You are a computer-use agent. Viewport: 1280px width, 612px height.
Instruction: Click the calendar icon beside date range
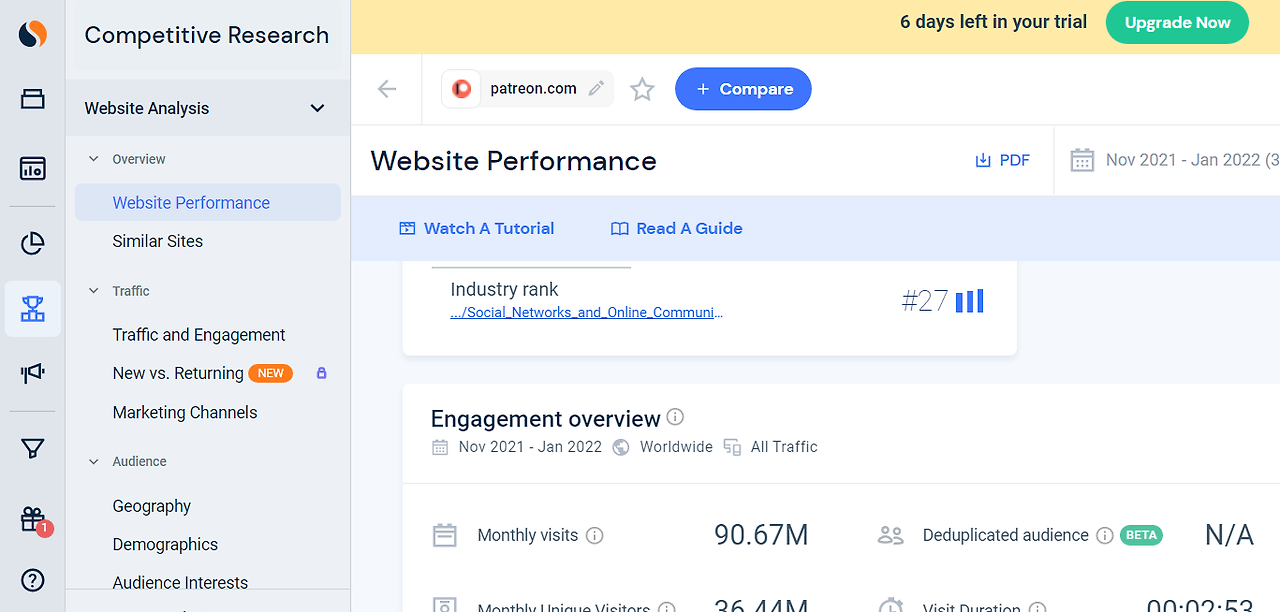tap(1081, 160)
